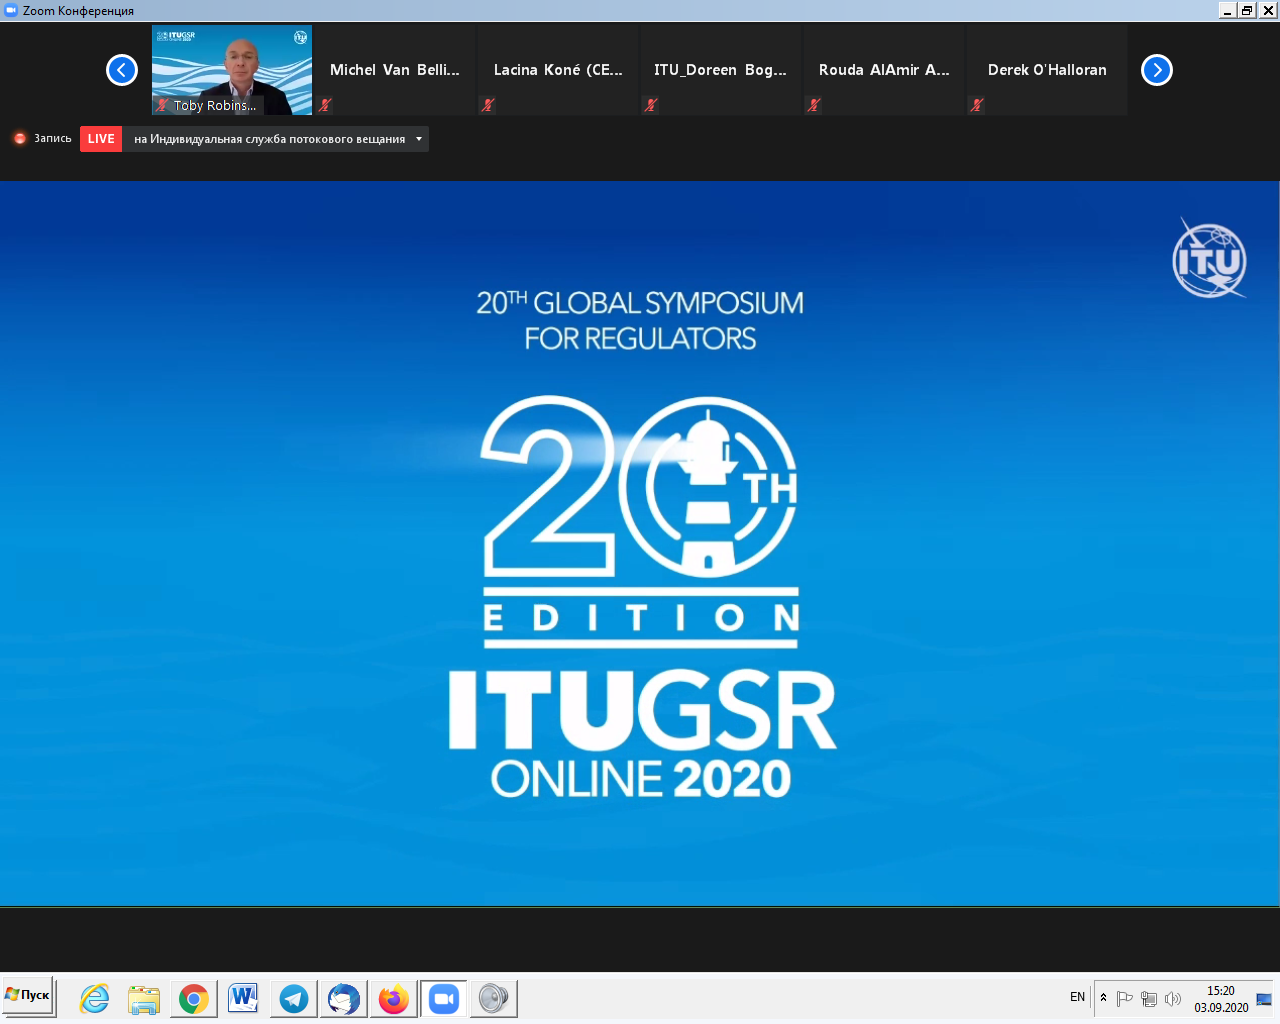Select Toby Robins video thumbnail
This screenshot has height=1024, width=1280.
pos(232,70)
